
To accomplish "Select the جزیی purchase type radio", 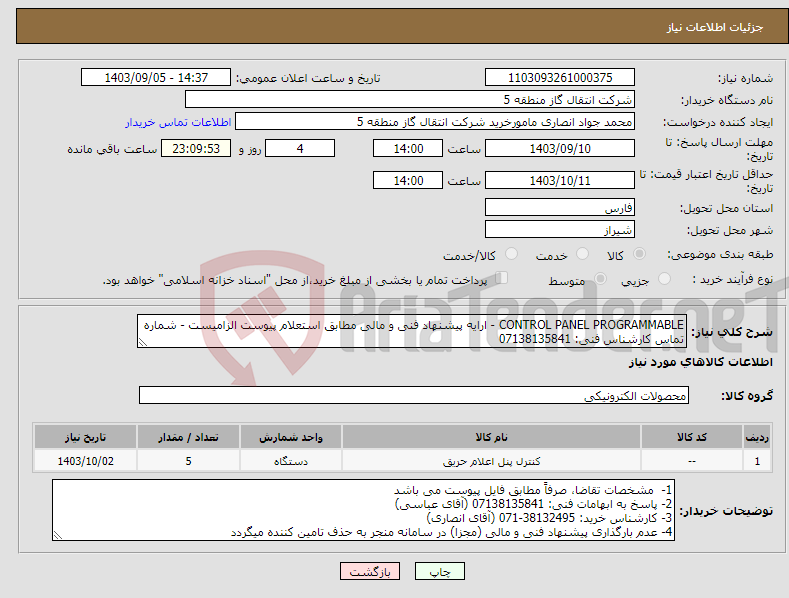I will [x=664, y=279].
